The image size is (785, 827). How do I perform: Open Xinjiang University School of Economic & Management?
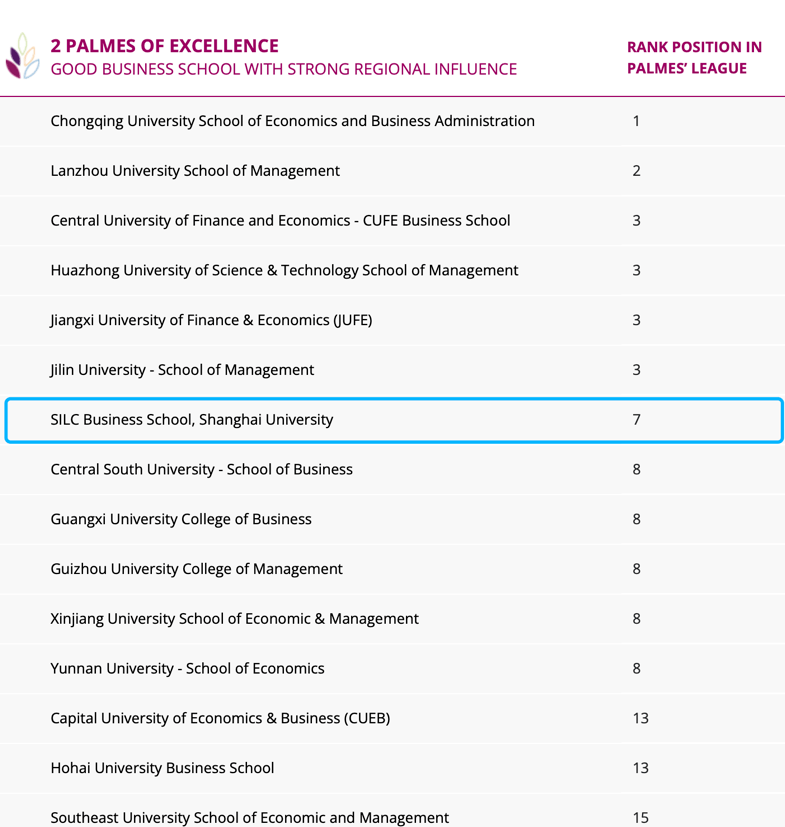tap(234, 618)
